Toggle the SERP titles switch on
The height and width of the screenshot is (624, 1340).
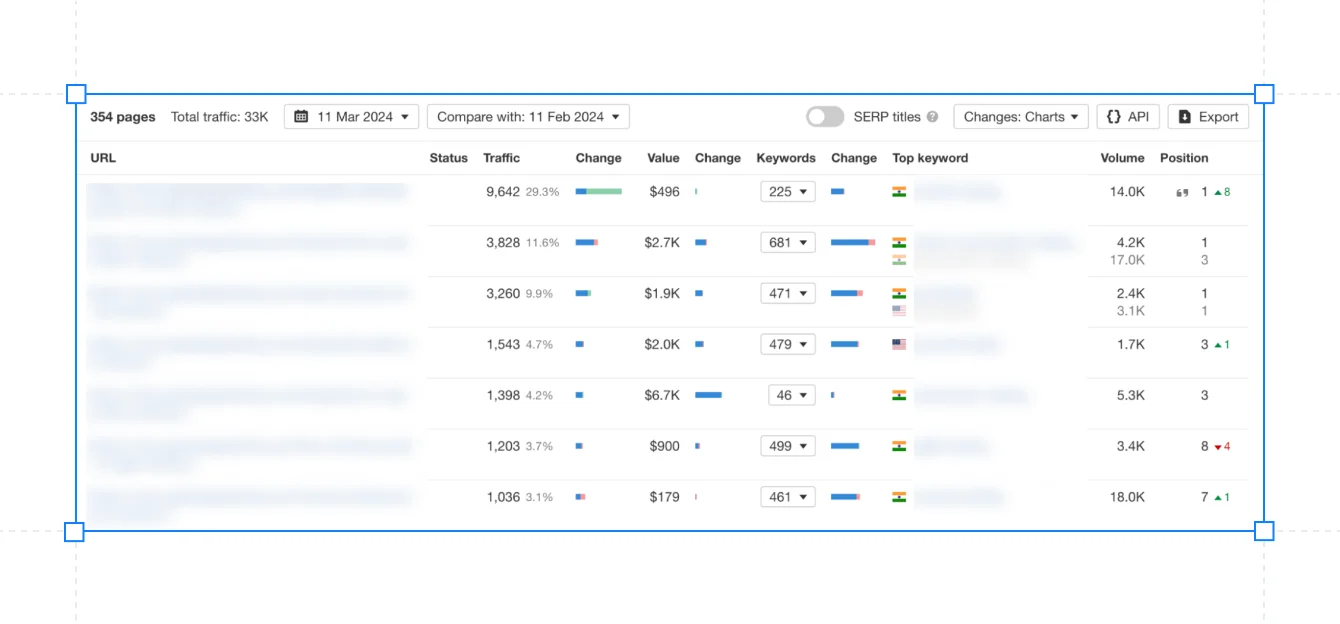[x=825, y=117]
